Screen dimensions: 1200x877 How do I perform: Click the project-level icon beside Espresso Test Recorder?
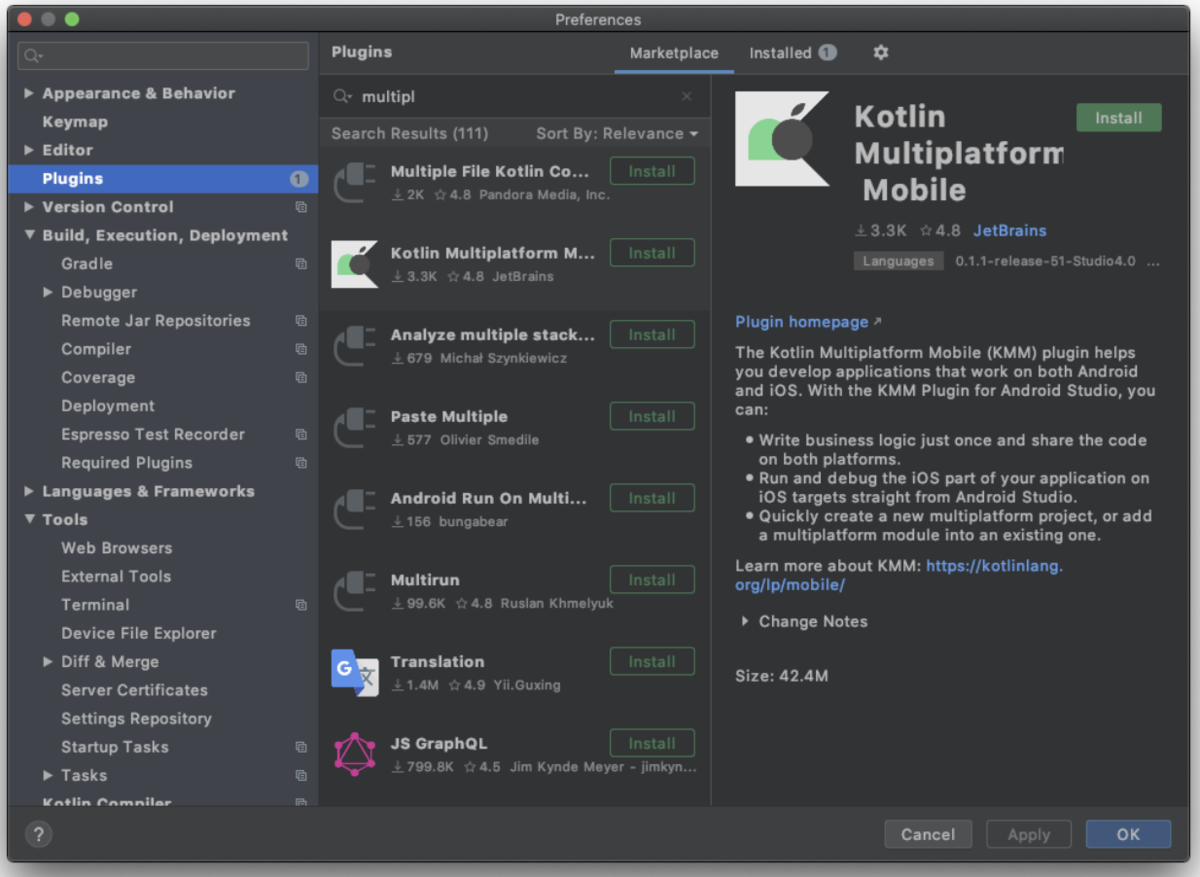301,435
